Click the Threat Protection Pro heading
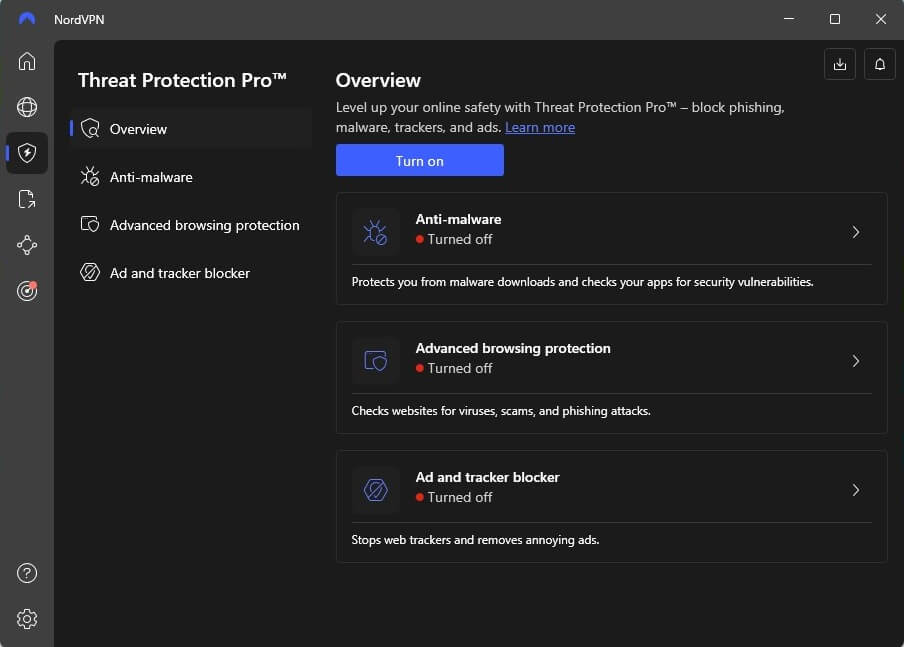 182,80
